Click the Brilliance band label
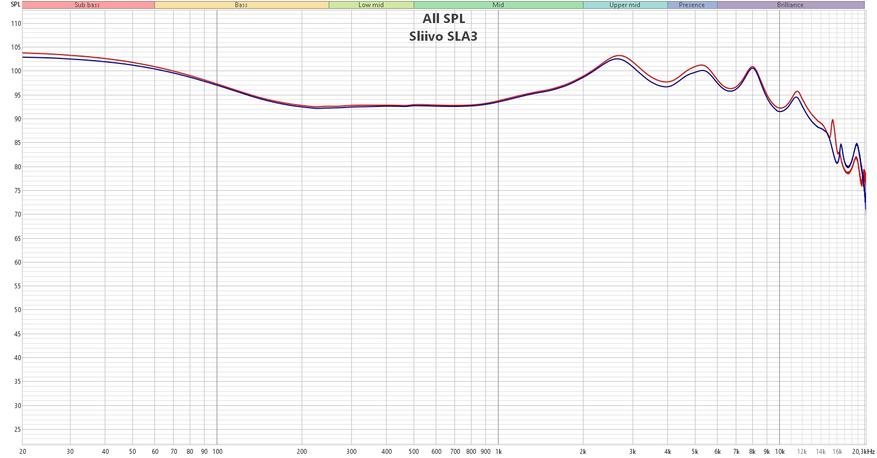 pos(790,4)
